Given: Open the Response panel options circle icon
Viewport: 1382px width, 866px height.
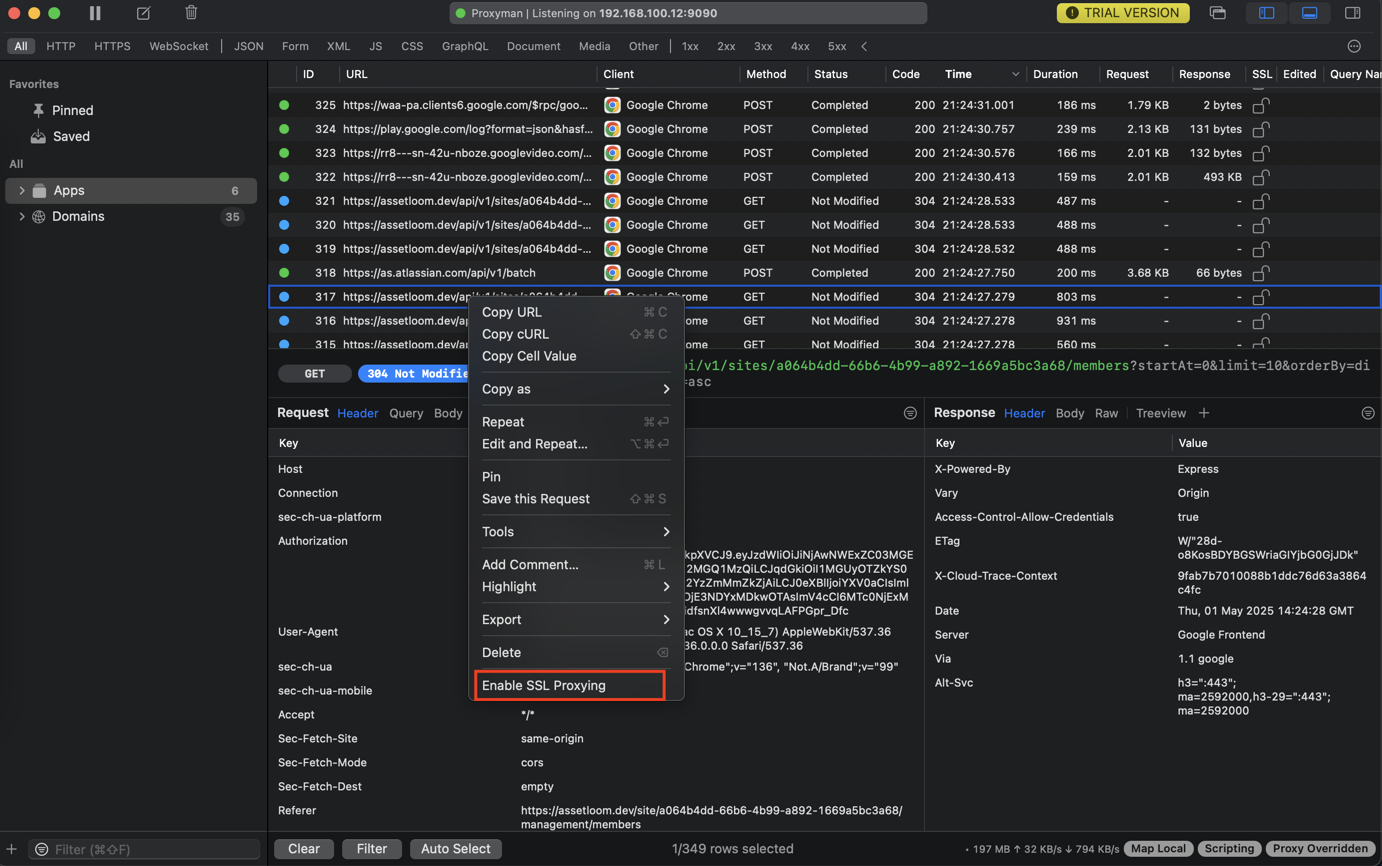Looking at the screenshot, I should click(x=1368, y=413).
